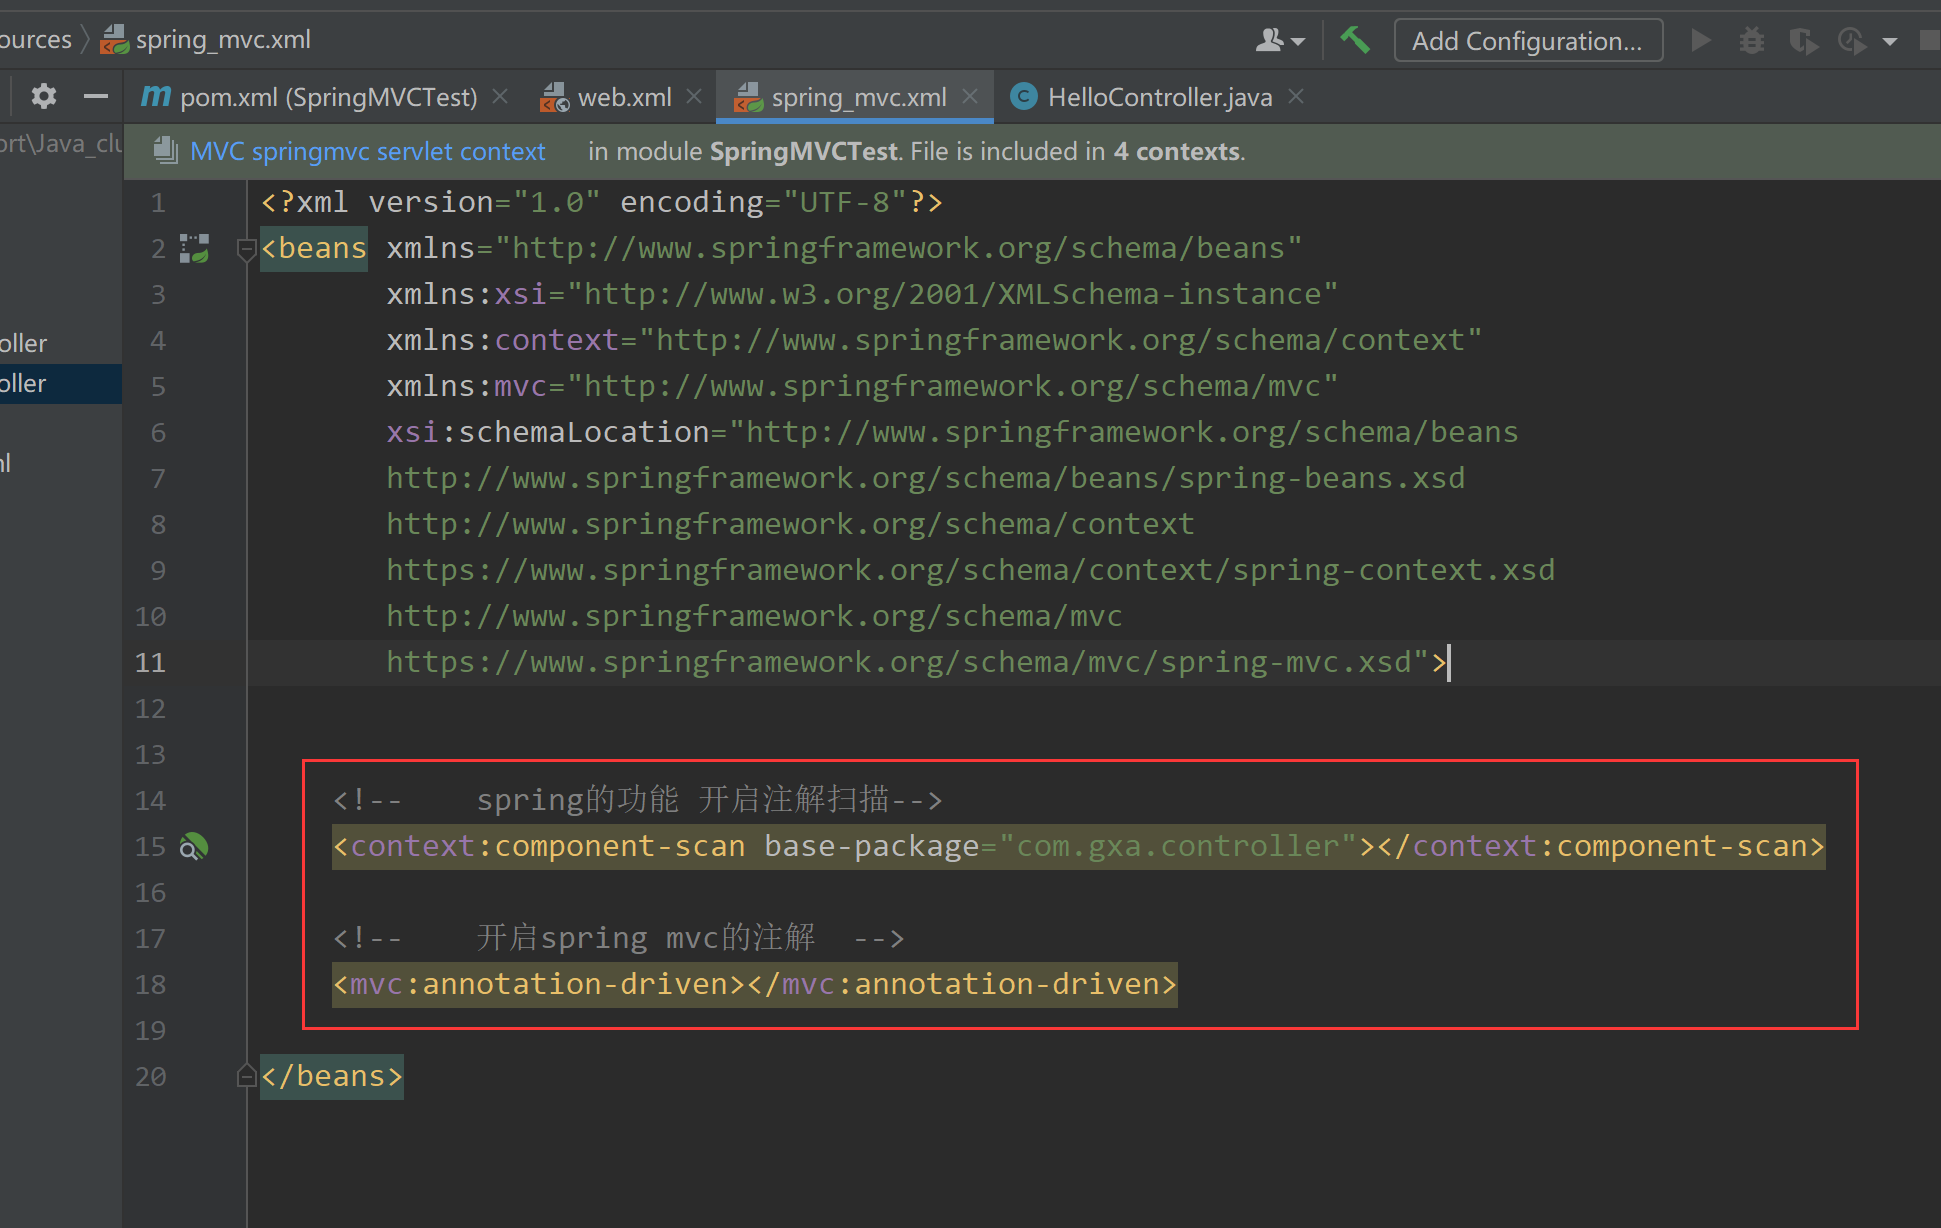Open the MVC springmvc servlet context link

(367, 151)
